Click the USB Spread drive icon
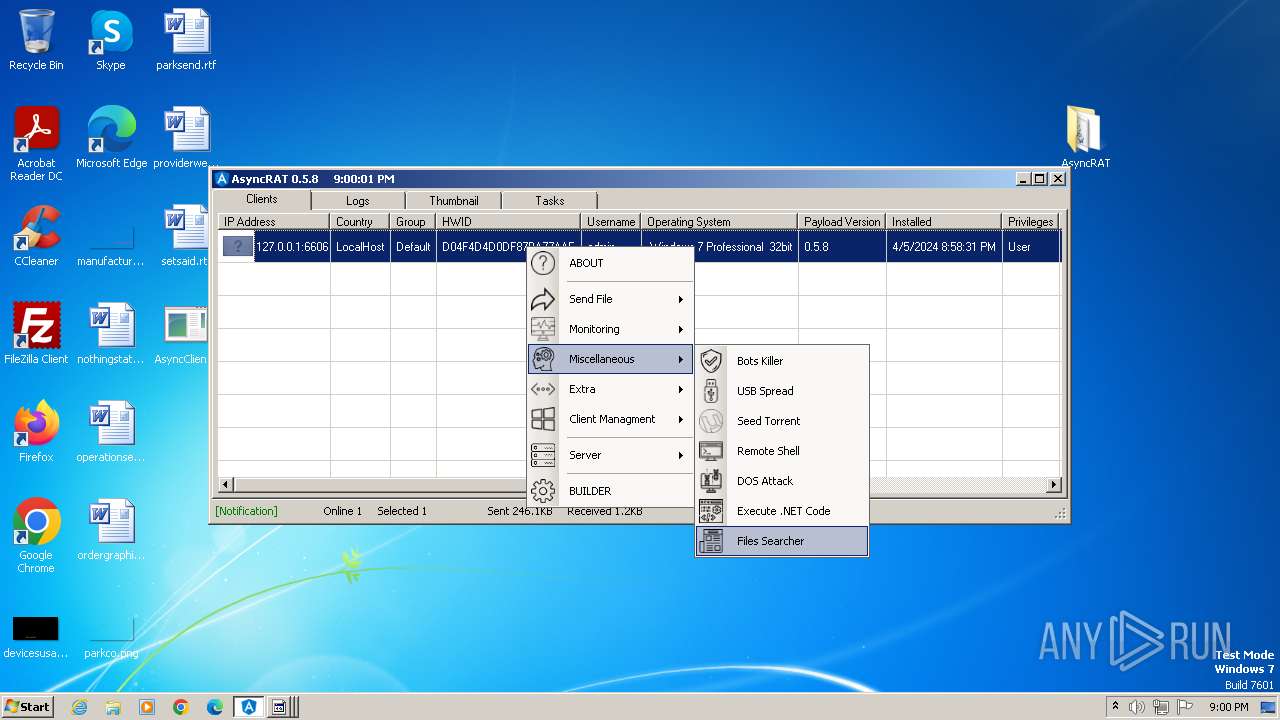Image resolution: width=1280 pixels, height=720 pixels. pos(711,391)
